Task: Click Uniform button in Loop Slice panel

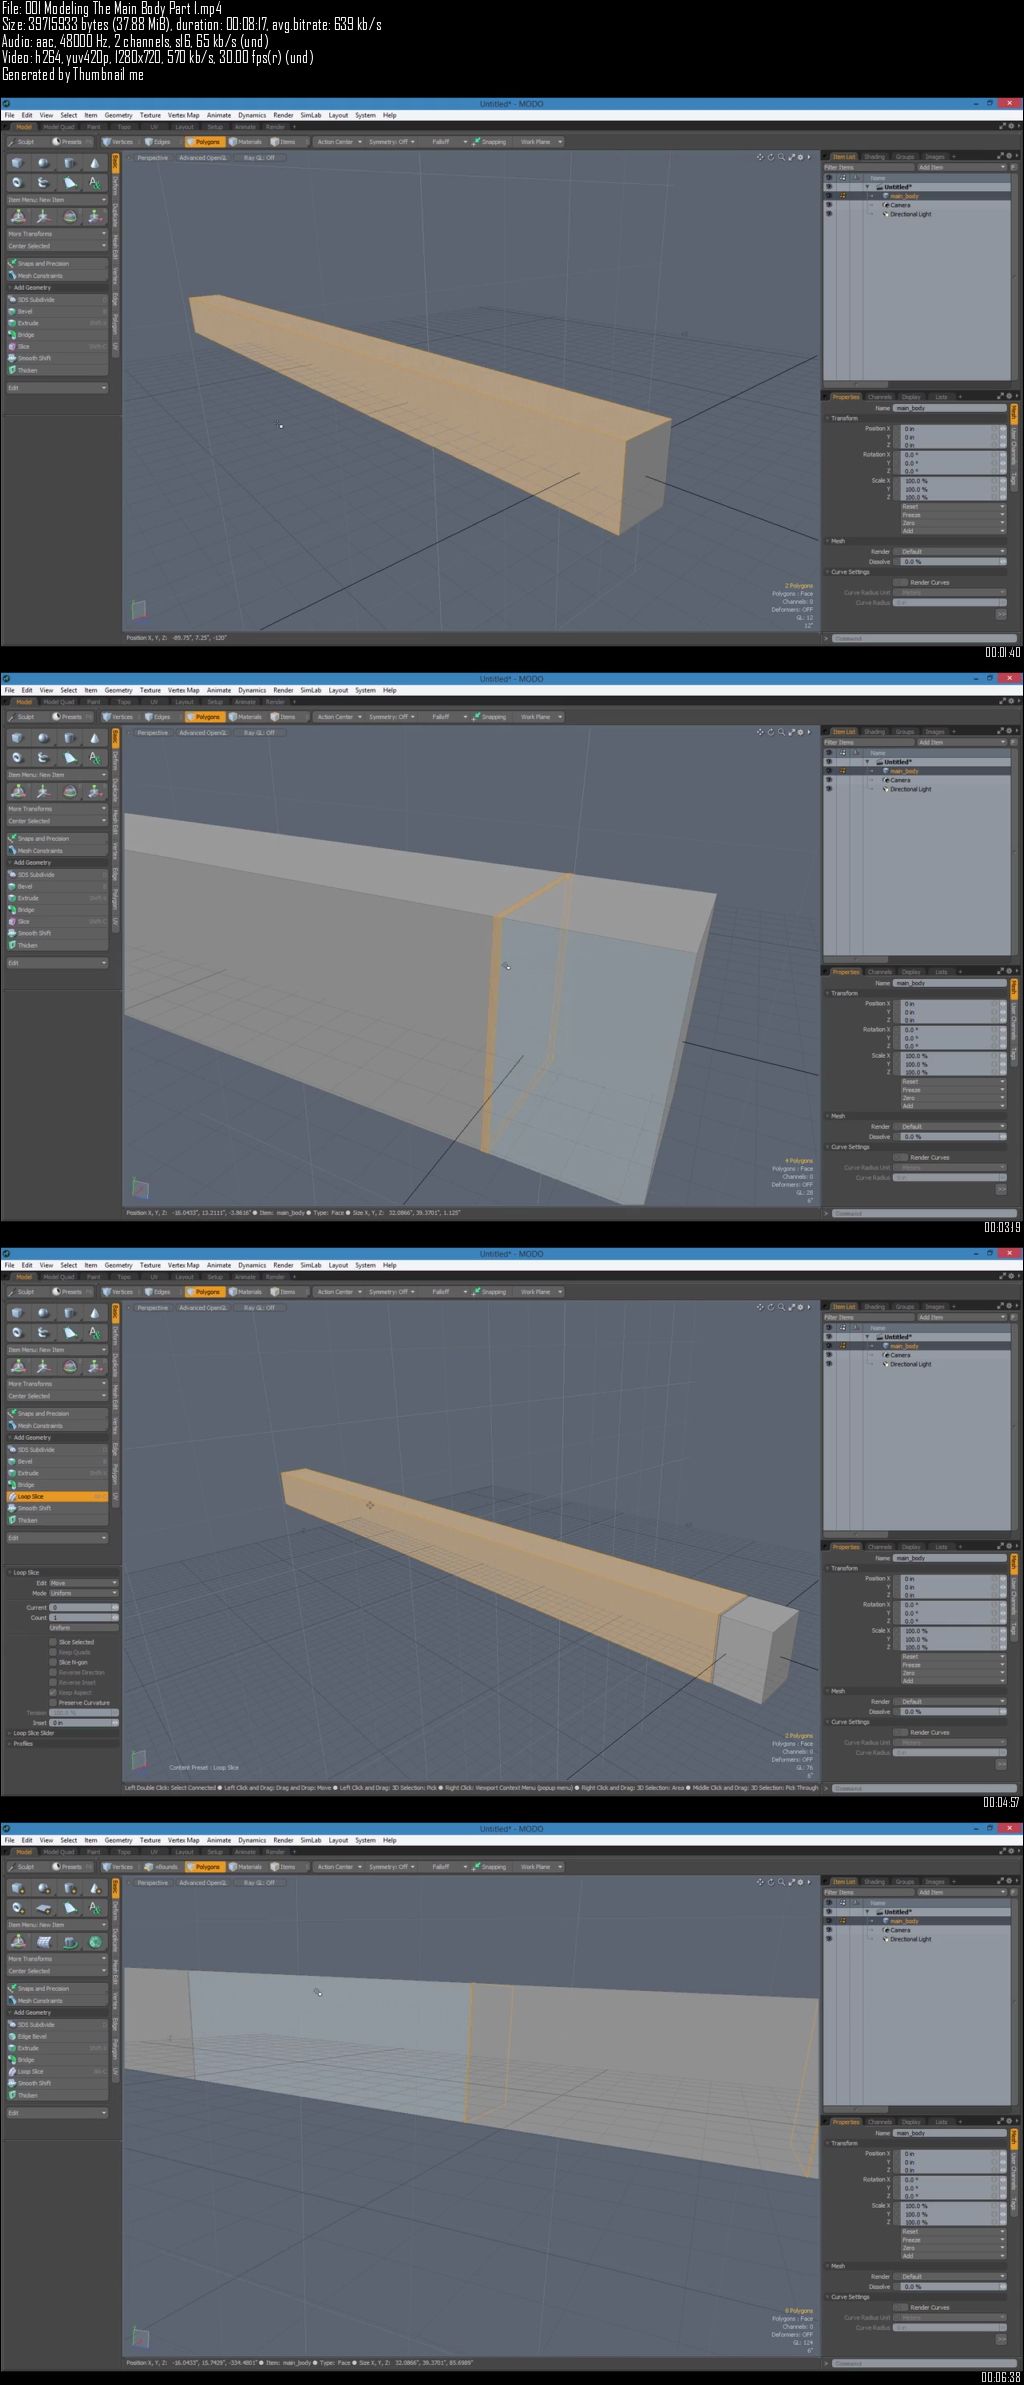Action: point(84,1628)
